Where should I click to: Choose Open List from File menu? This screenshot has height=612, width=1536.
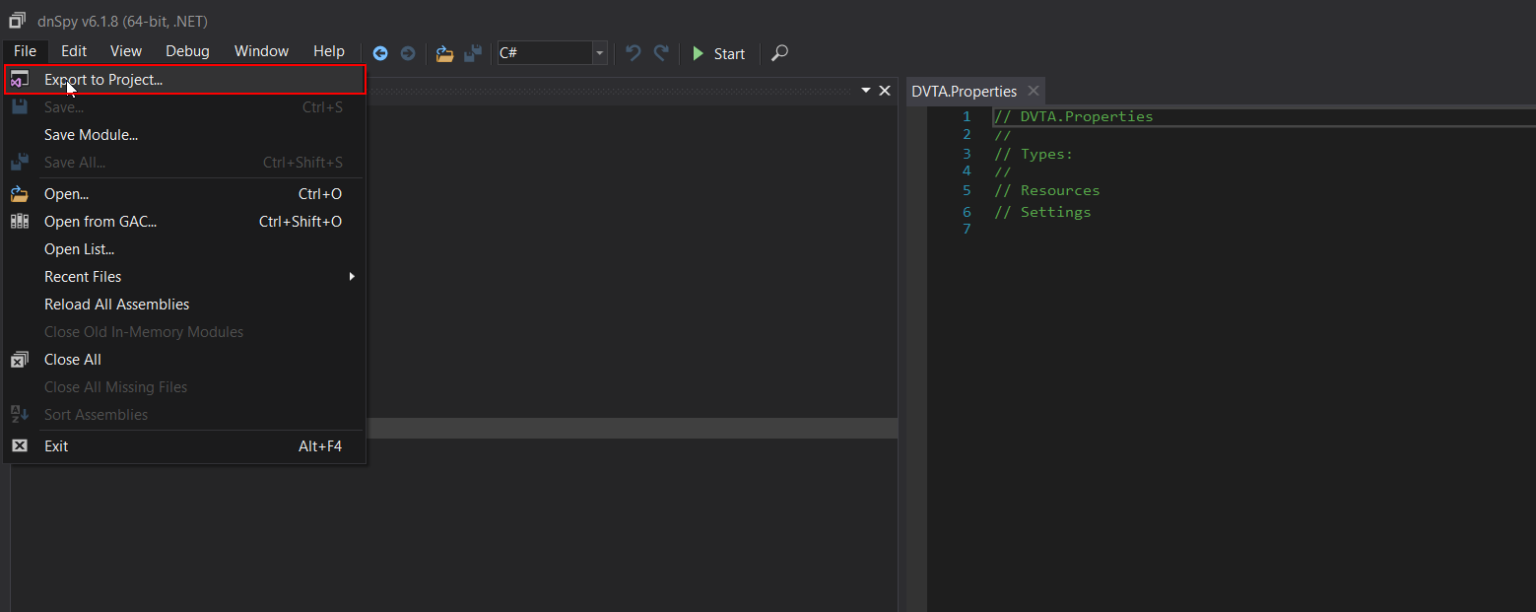[185, 249]
